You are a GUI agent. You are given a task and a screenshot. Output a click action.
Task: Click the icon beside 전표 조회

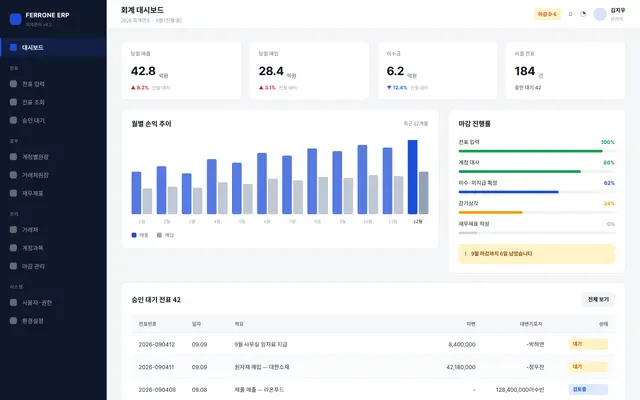click(13, 102)
